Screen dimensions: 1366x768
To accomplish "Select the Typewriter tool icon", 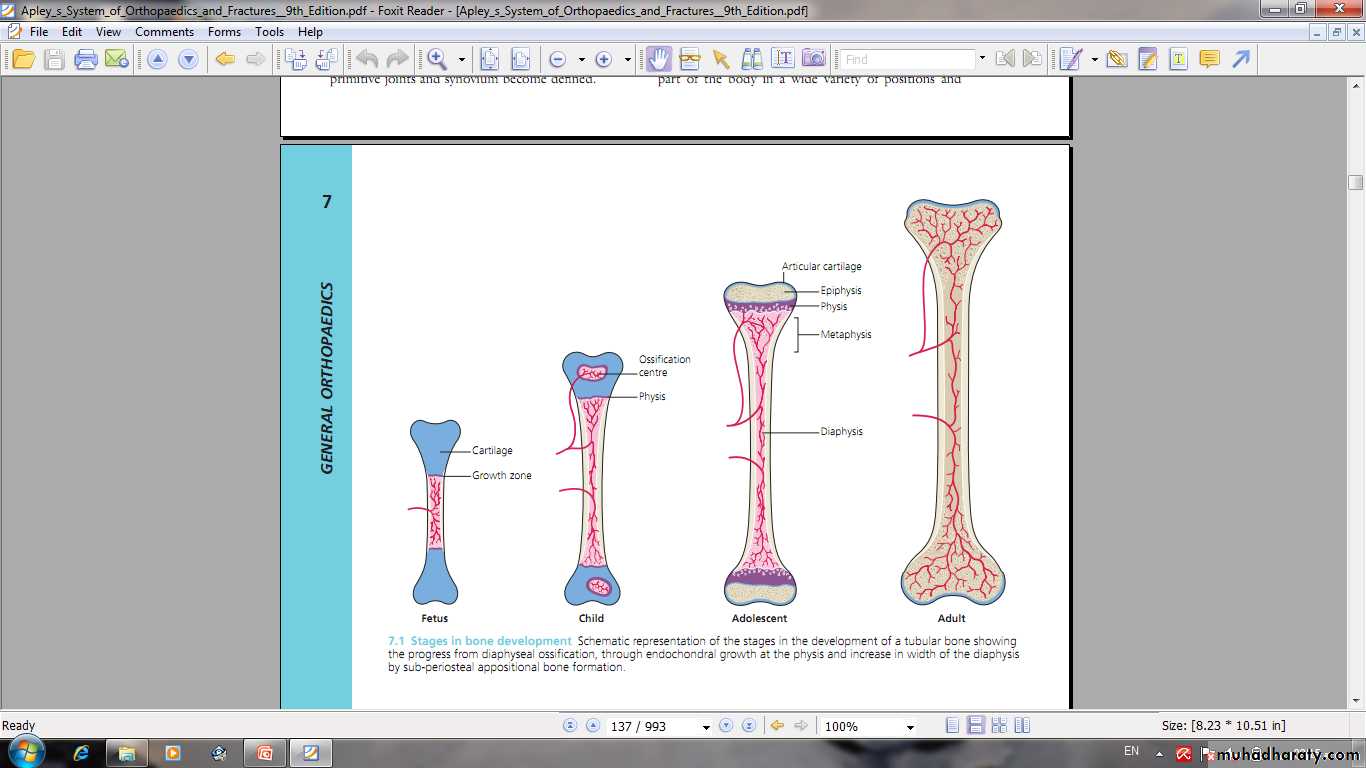I will (1178, 59).
